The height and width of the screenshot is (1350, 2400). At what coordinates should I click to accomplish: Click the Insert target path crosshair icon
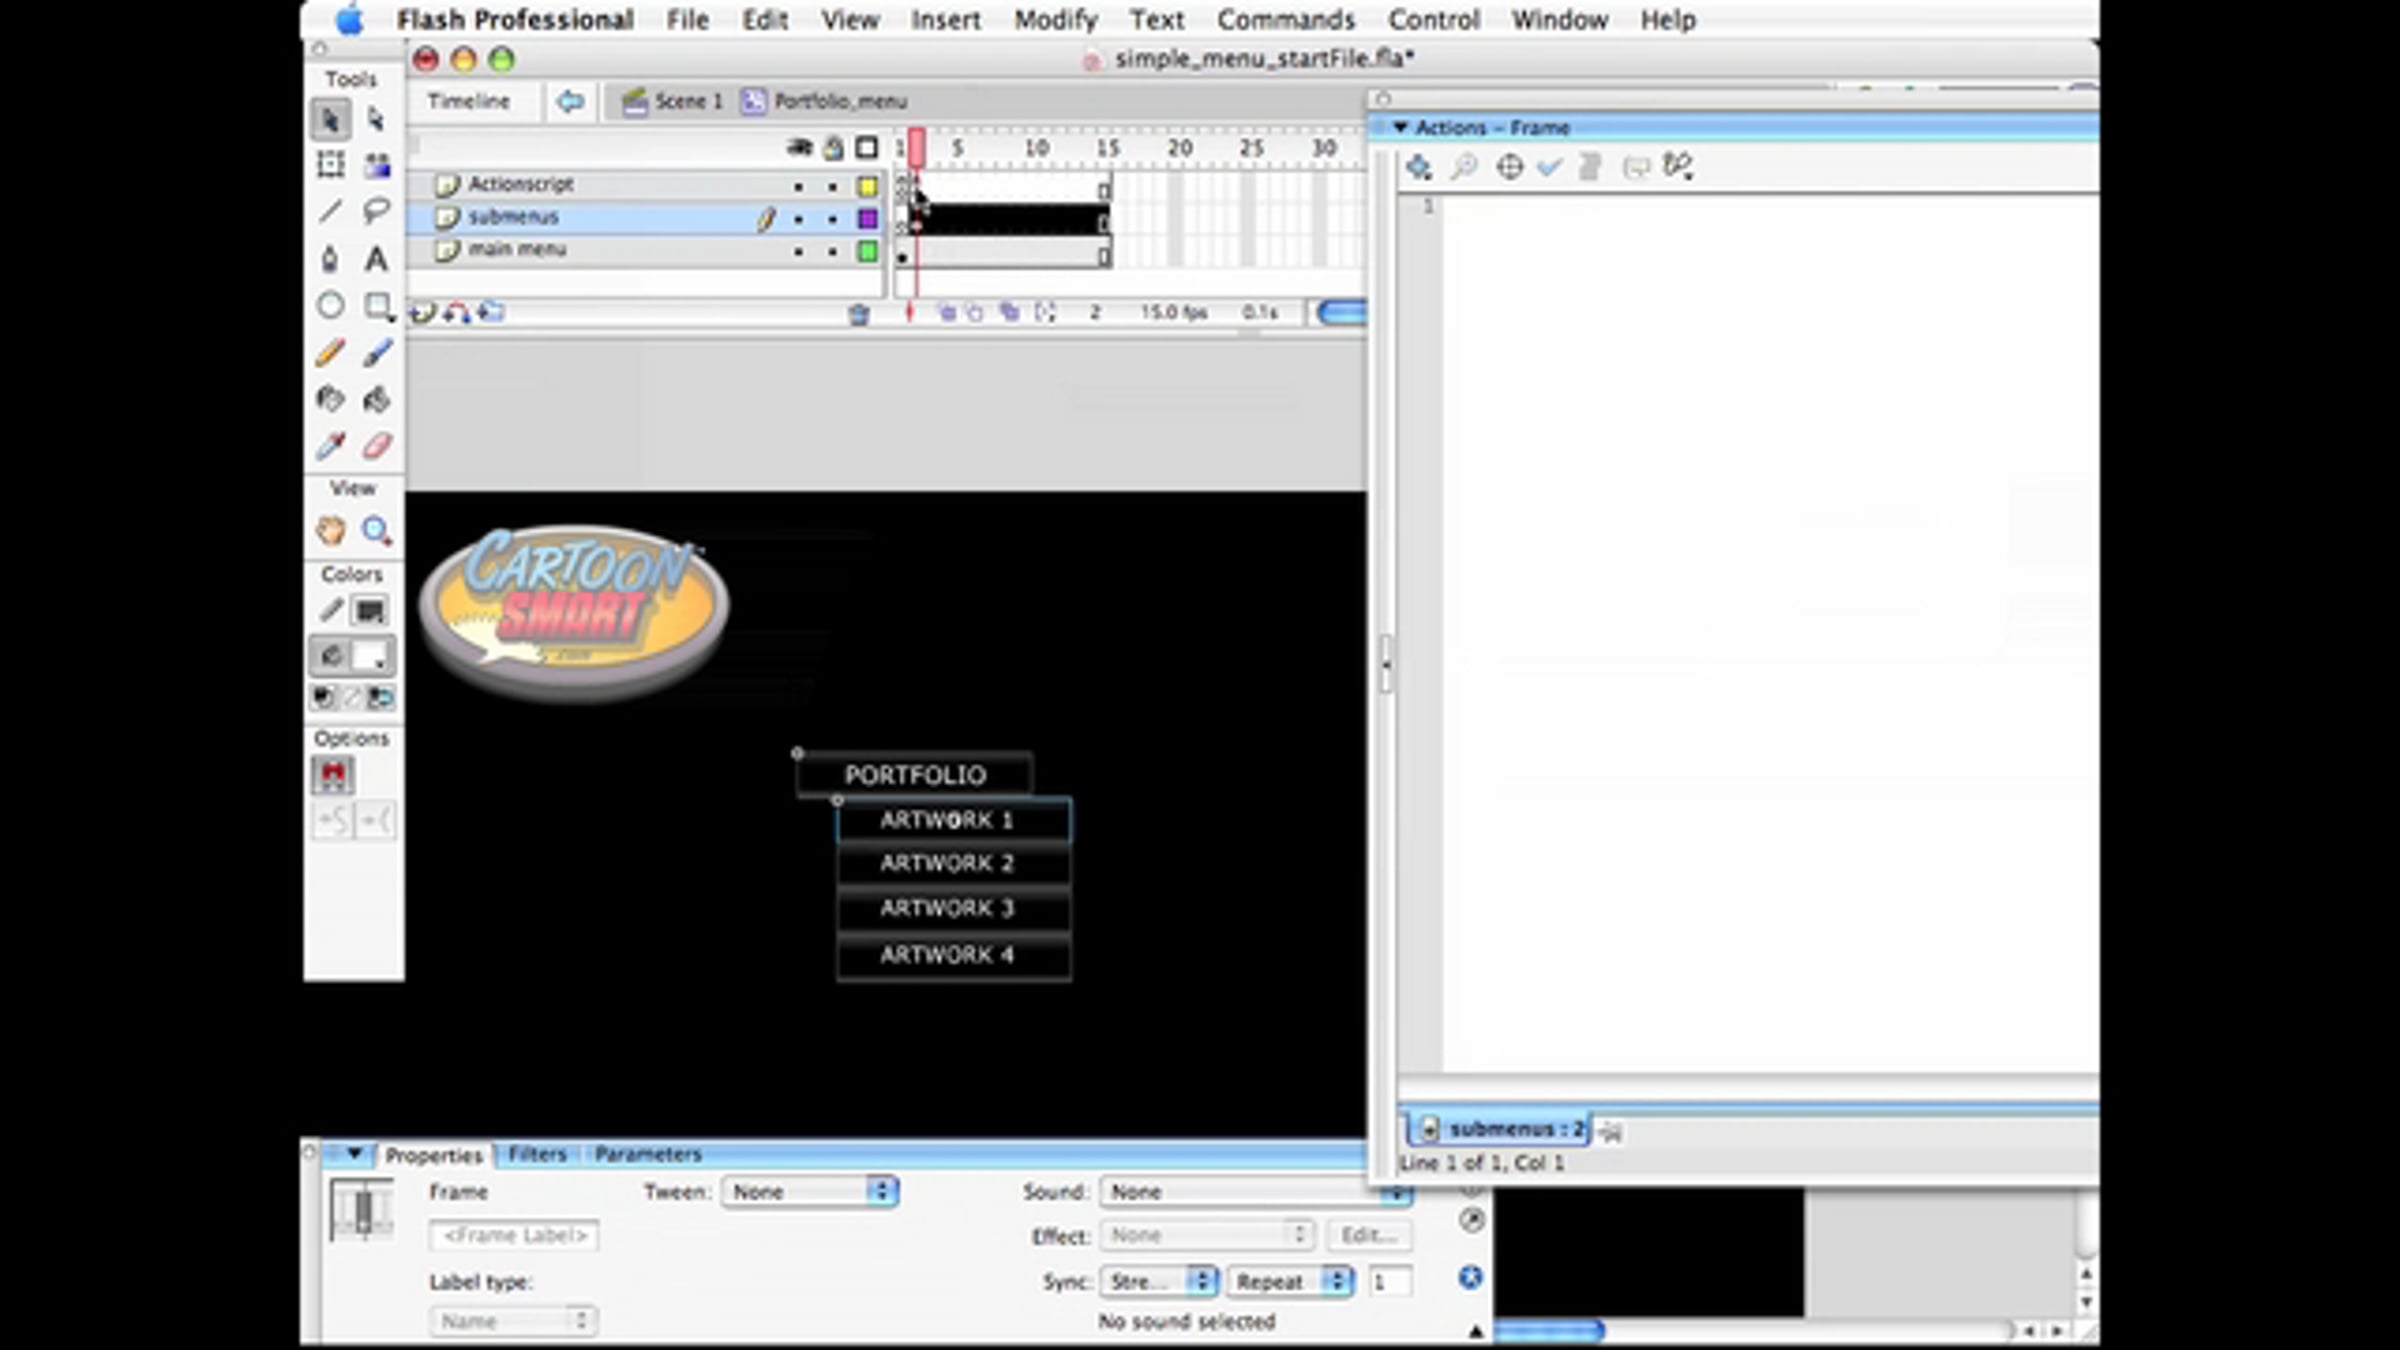click(1509, 166)
